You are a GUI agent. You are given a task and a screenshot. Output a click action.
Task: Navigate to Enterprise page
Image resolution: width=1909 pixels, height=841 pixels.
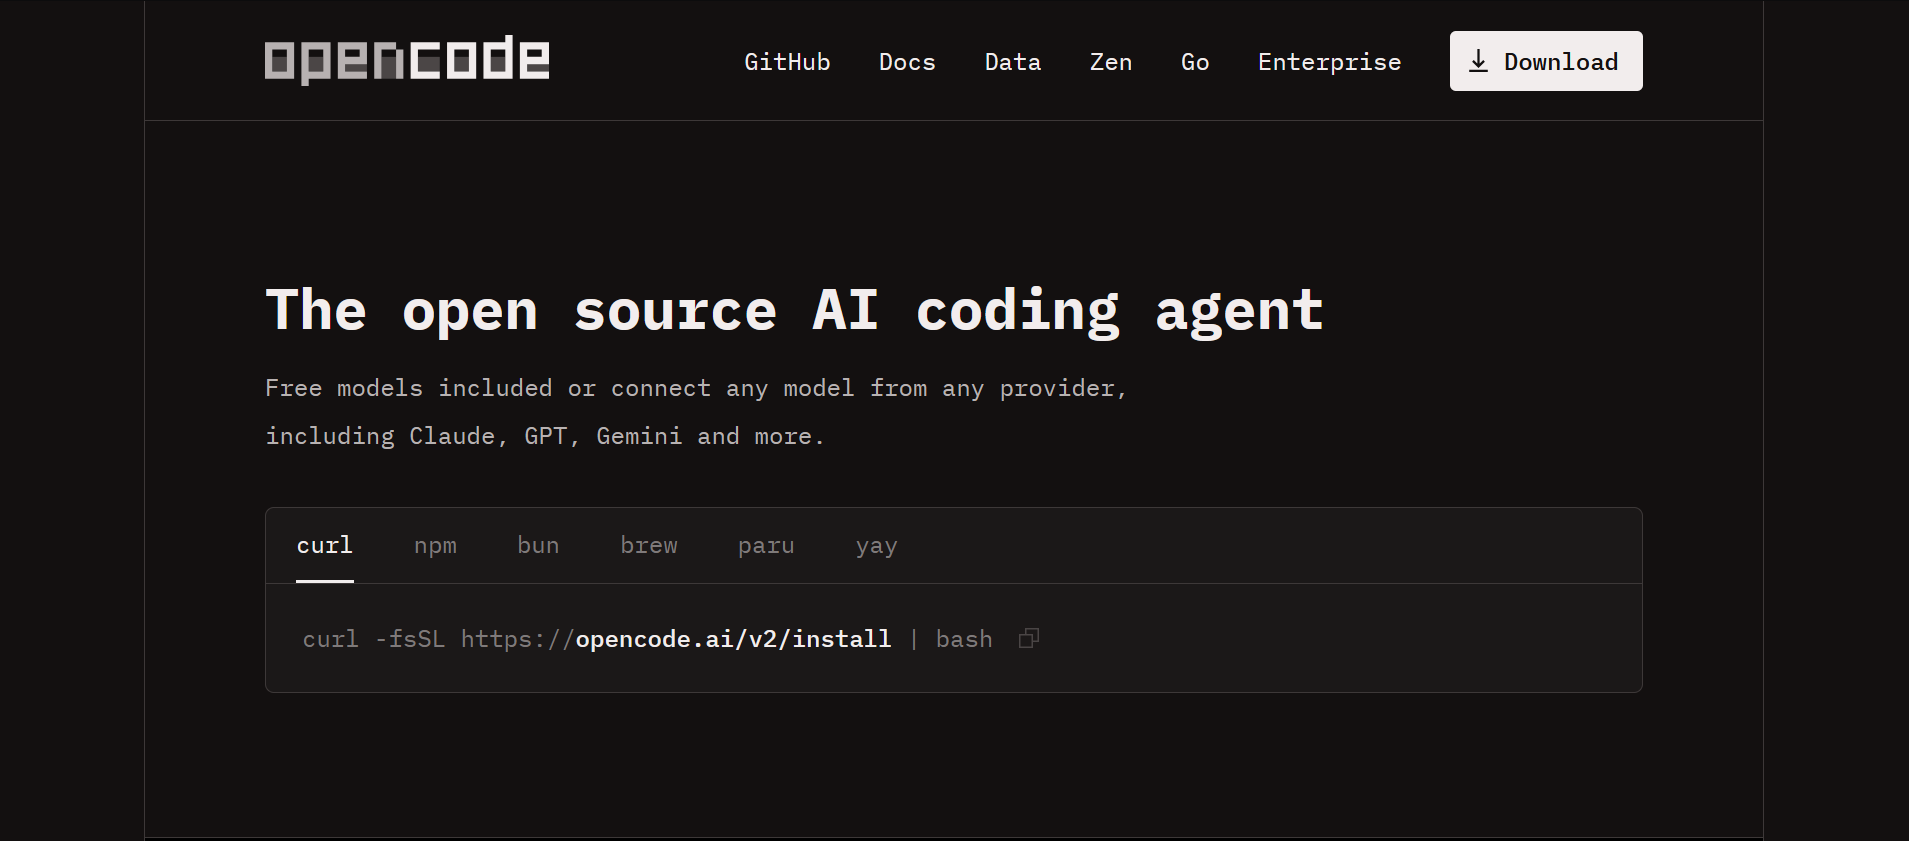point(1329,62)
